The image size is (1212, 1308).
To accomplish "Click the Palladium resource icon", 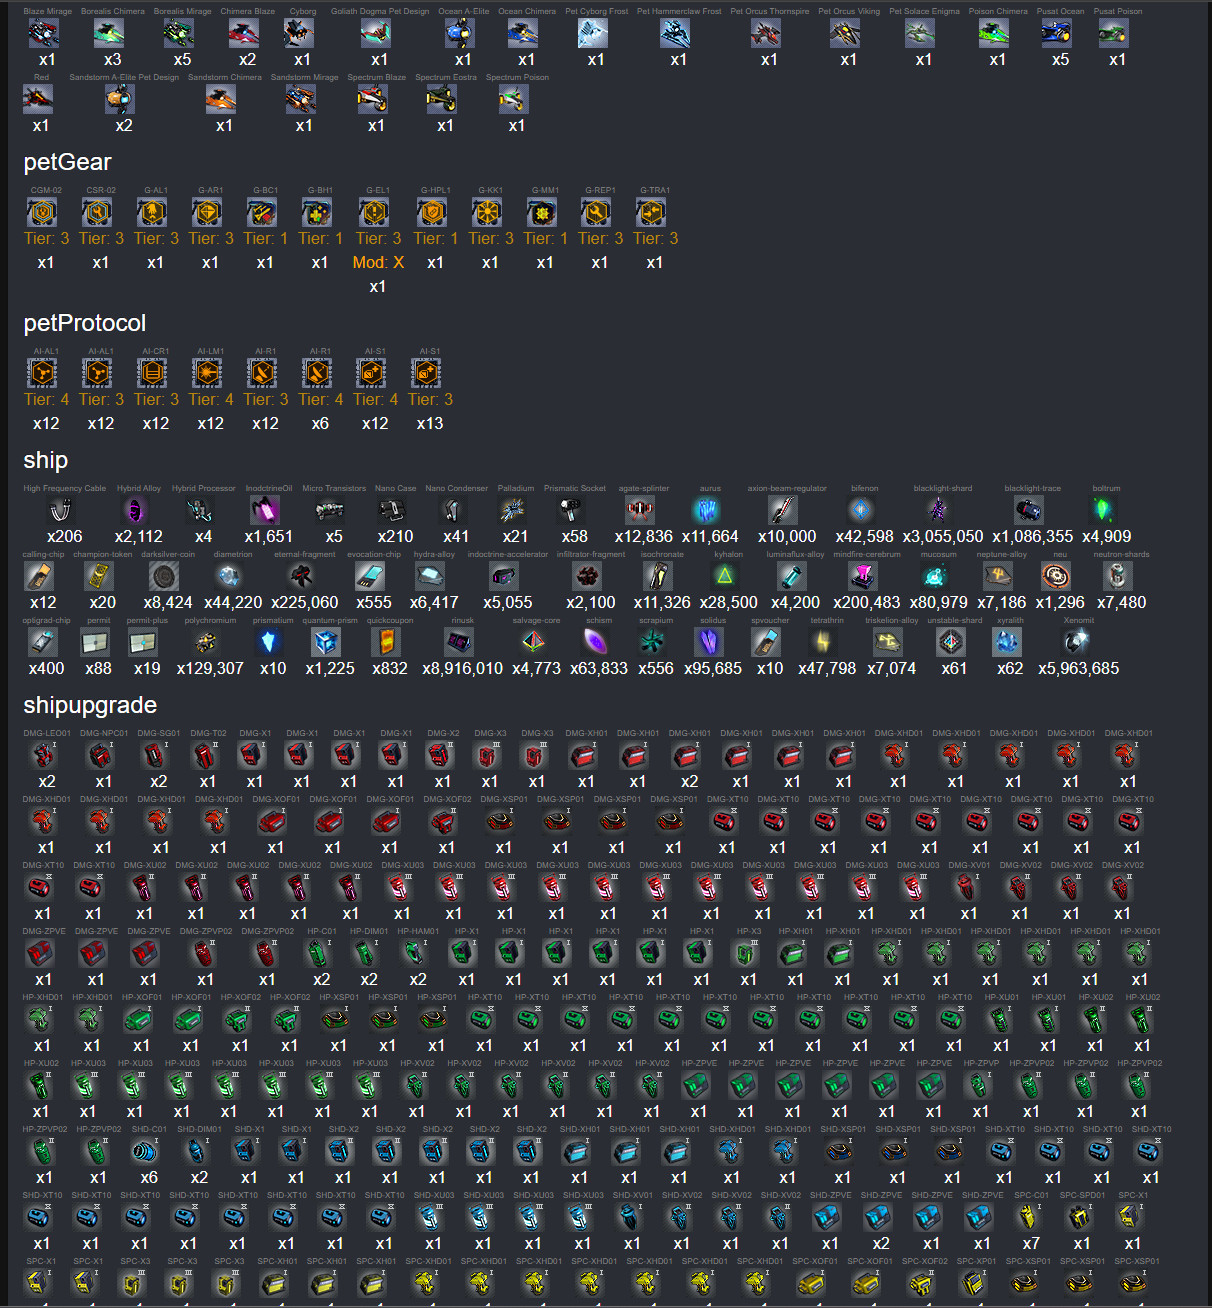I will [512, 510].
